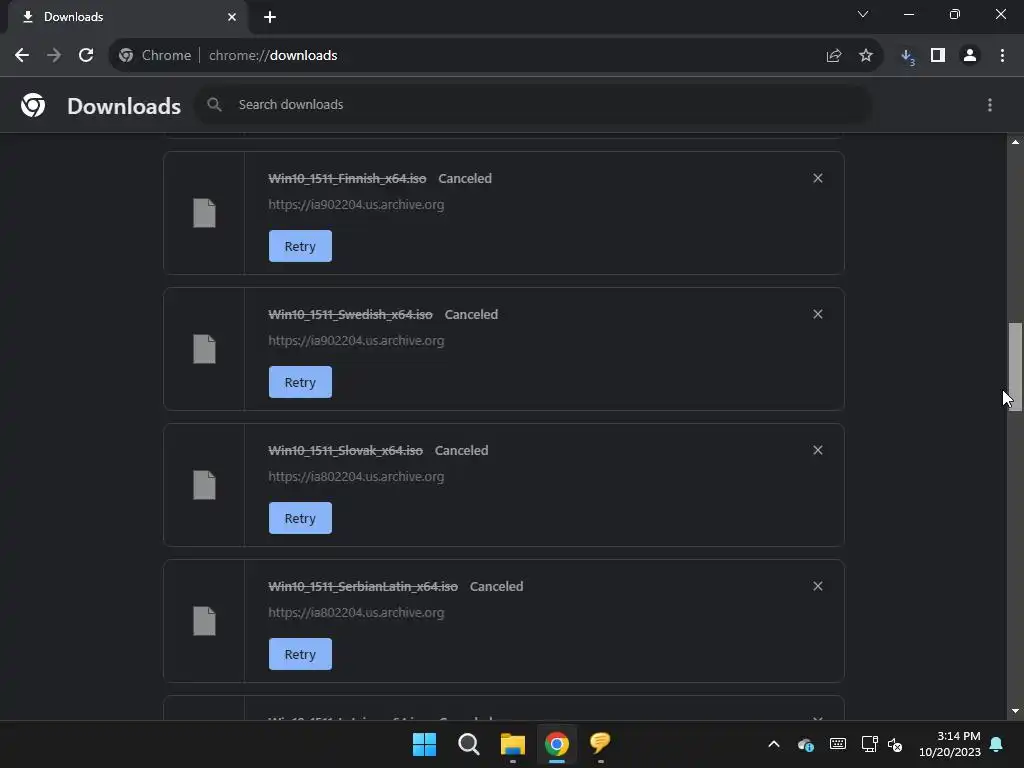Open Slovak ISO source link ia802204.us.archive.org
The width and height of the screenshot is (1024, 768).
356,476
